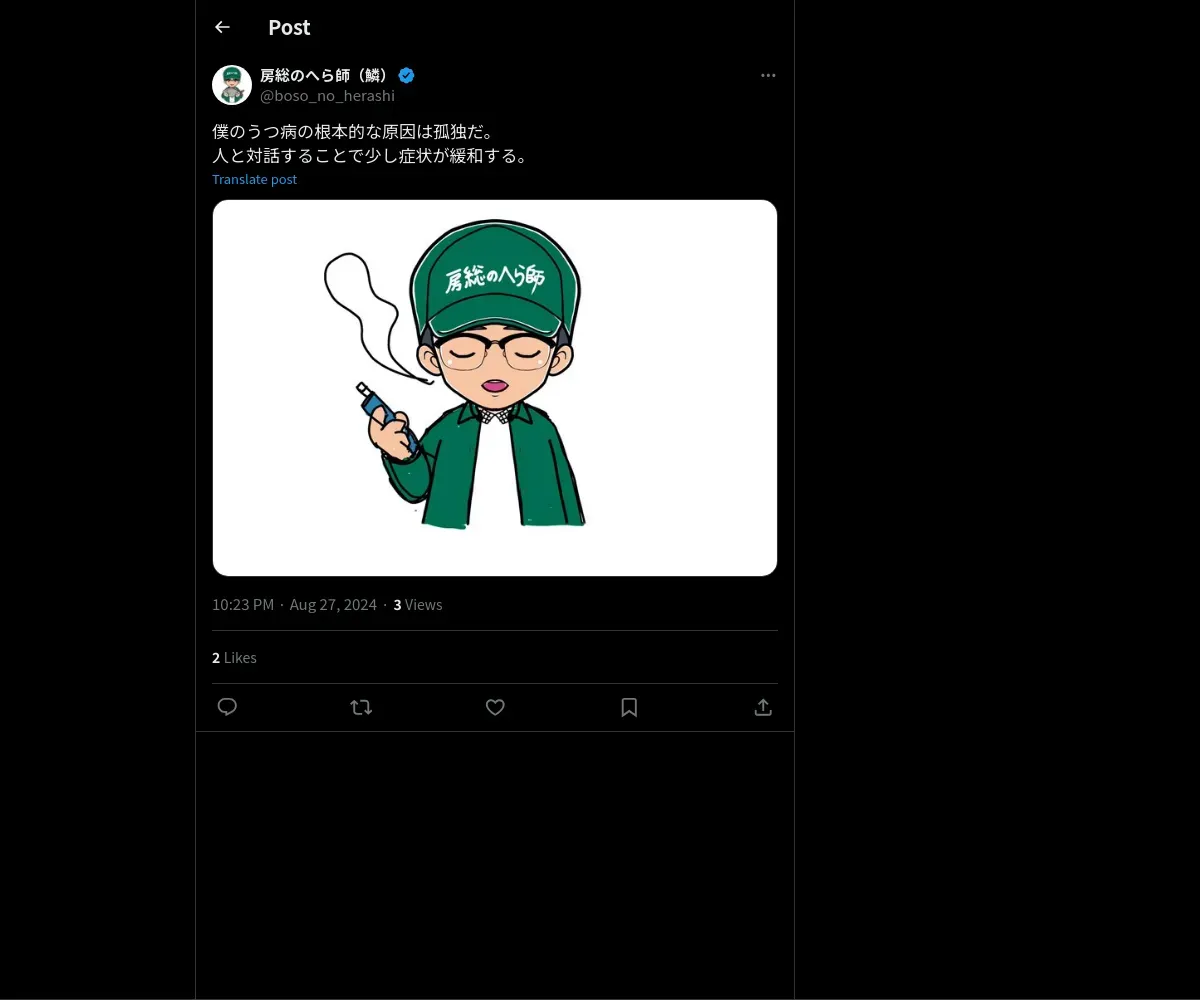The image size is (1200, 1000).
Task: Open the @boso_no_herashi handle
Action: click(x=327, y=96)
